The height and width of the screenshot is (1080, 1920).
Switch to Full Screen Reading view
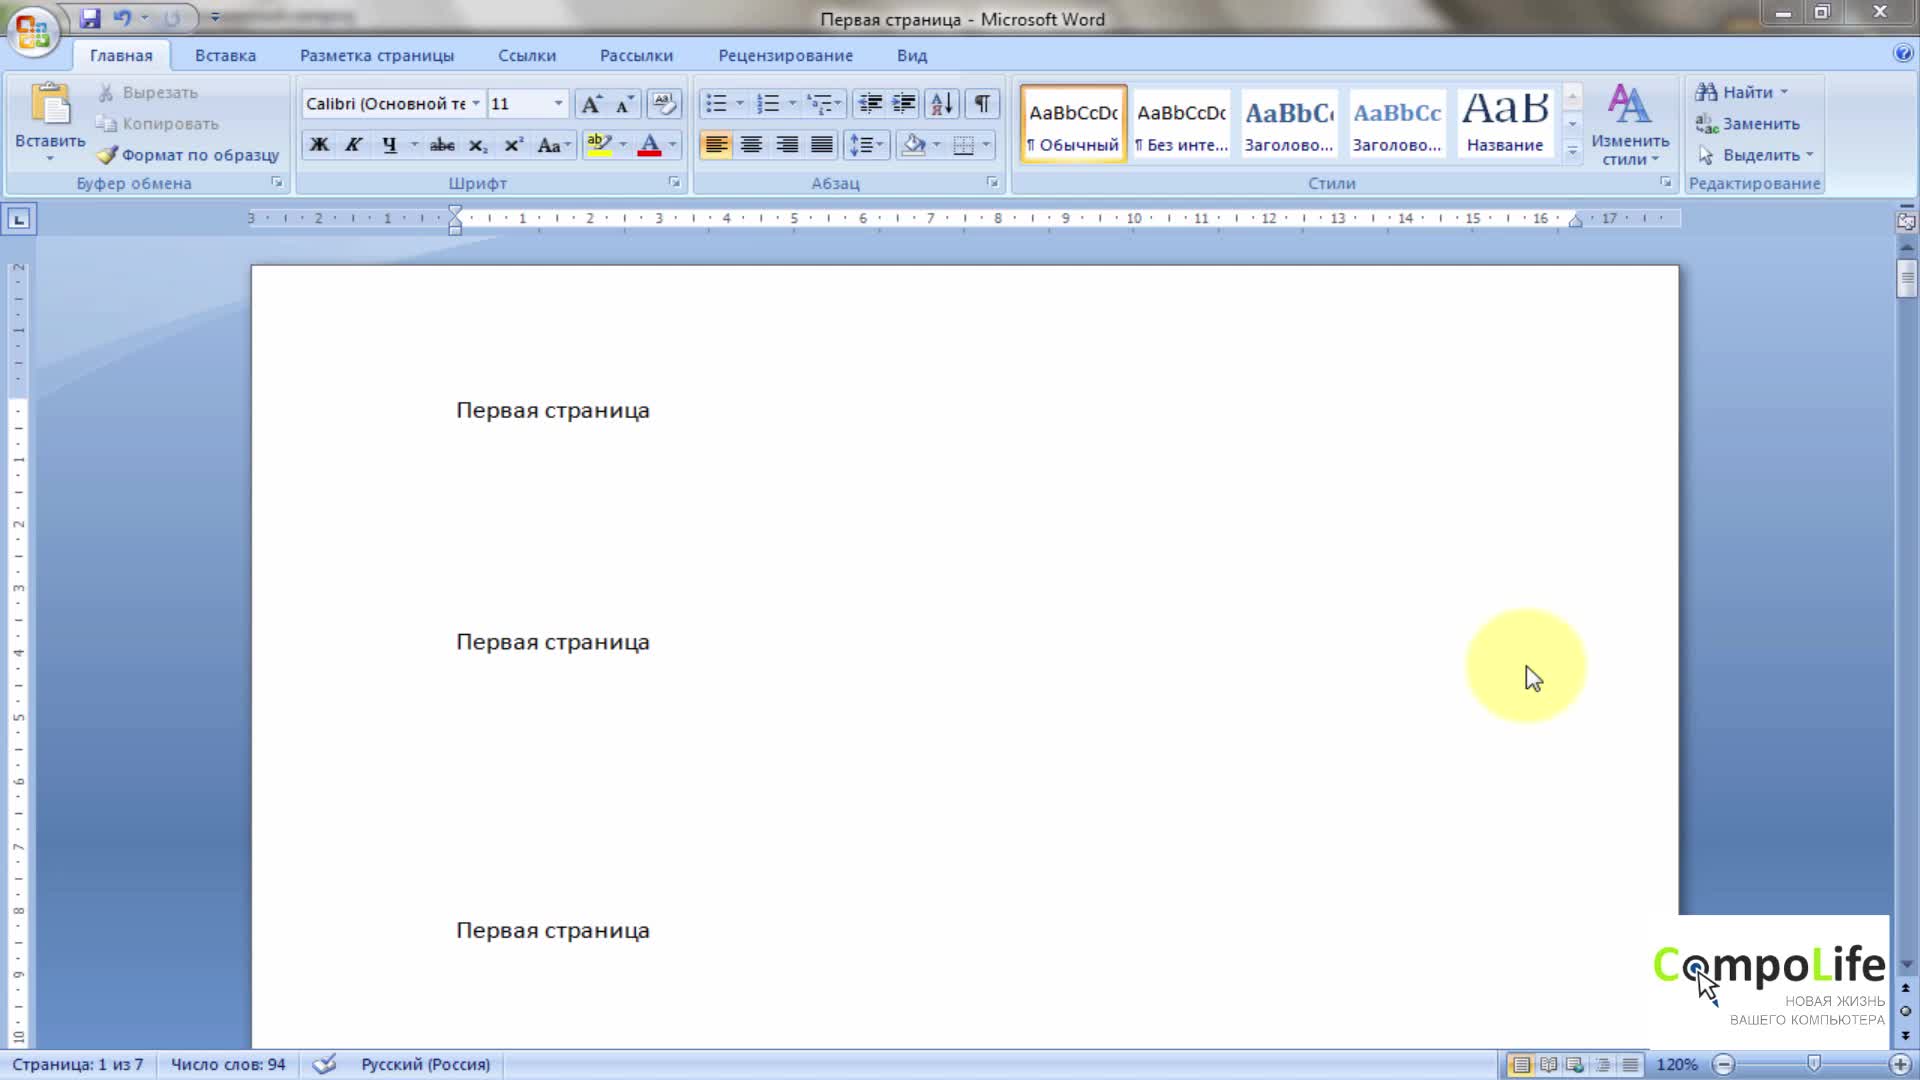[1549, 1065]
